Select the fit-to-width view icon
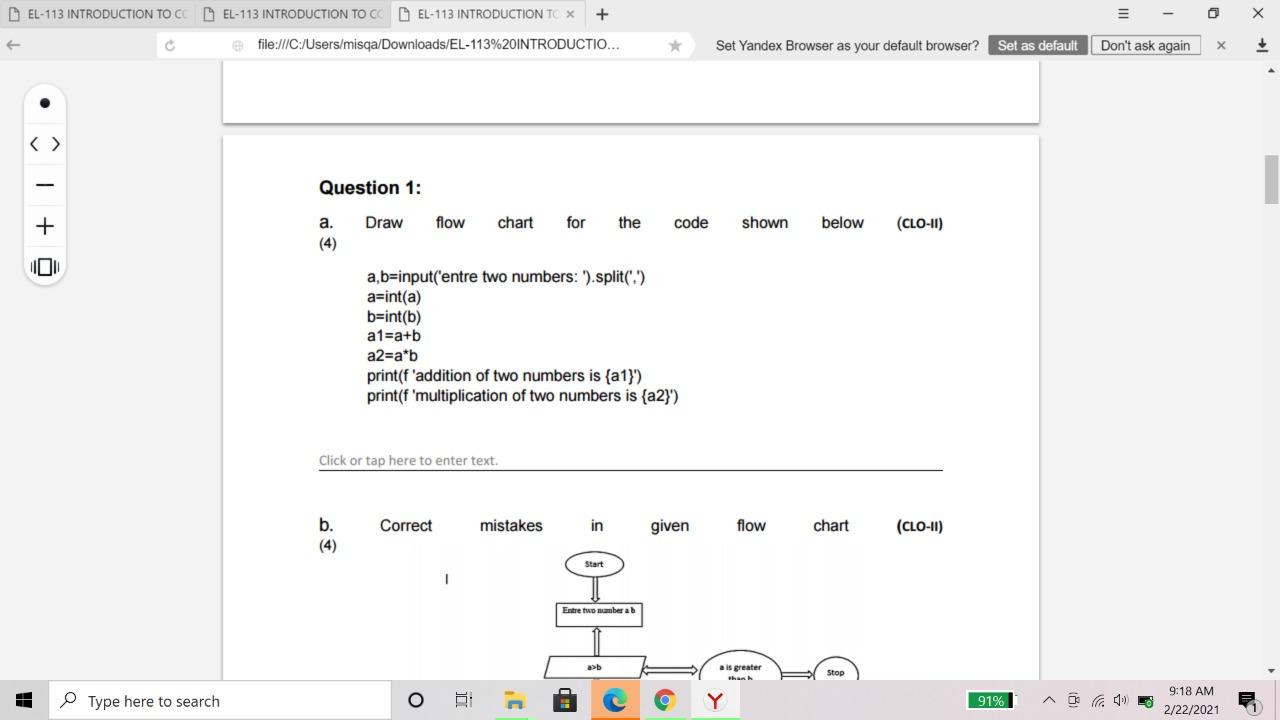Viewport: 1280px width, 720px height. (44, 266)
